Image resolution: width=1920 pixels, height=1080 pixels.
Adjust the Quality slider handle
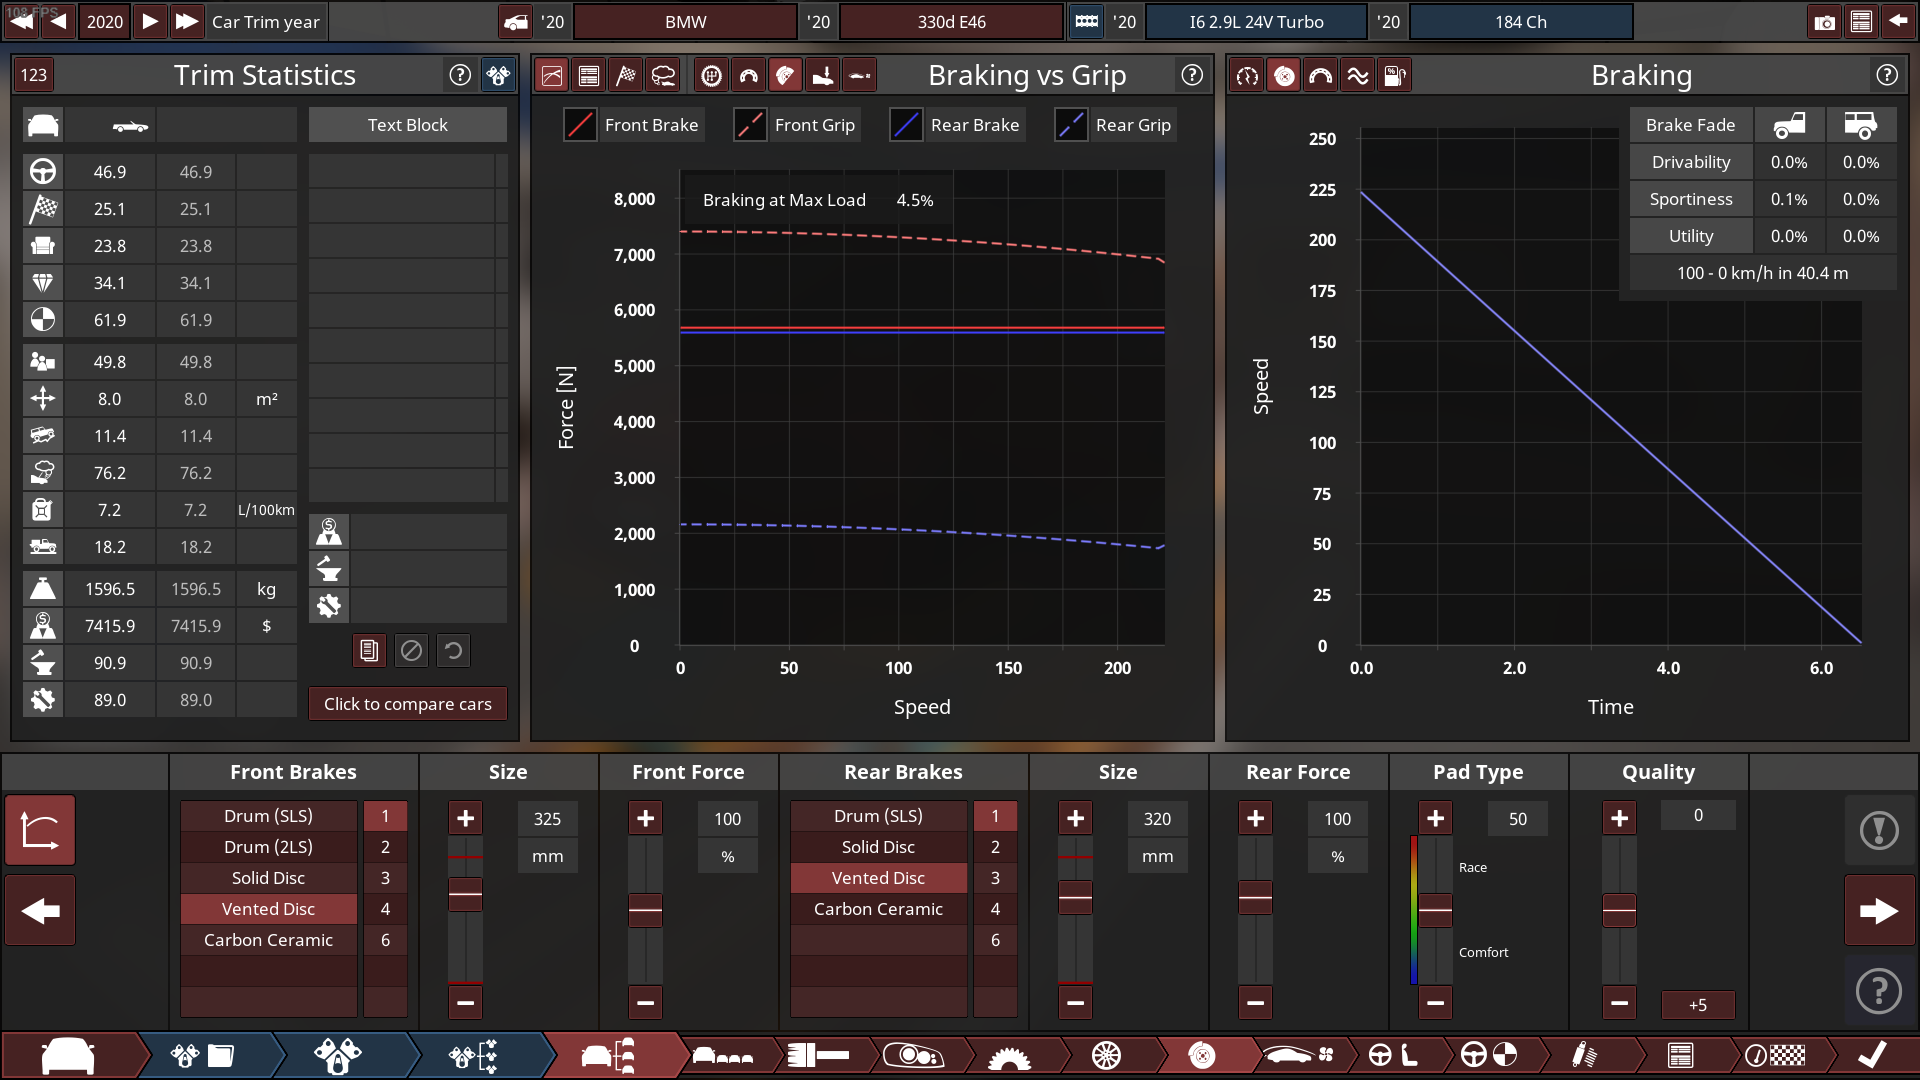pos(1619,910)
